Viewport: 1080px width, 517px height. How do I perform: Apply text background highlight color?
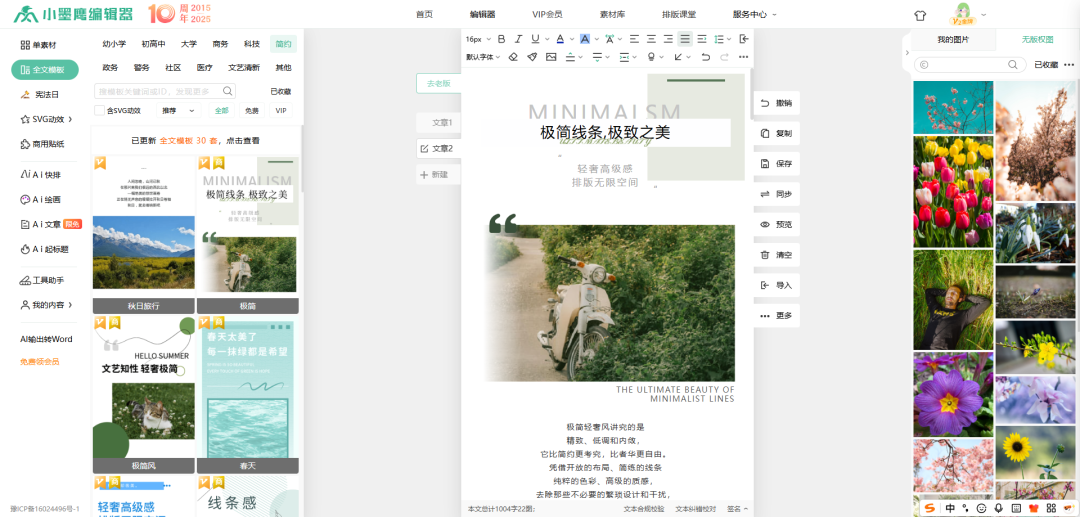coord(585,39)
